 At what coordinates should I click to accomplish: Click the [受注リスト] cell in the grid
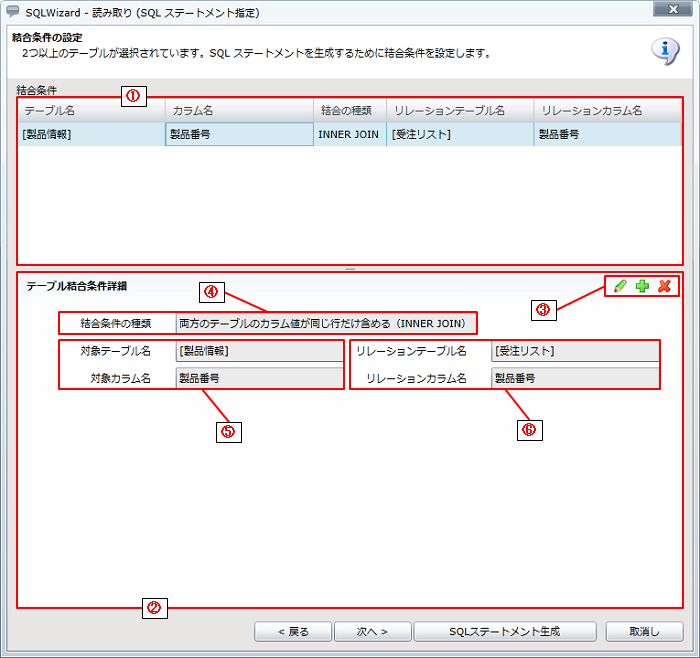coord(459,134)
